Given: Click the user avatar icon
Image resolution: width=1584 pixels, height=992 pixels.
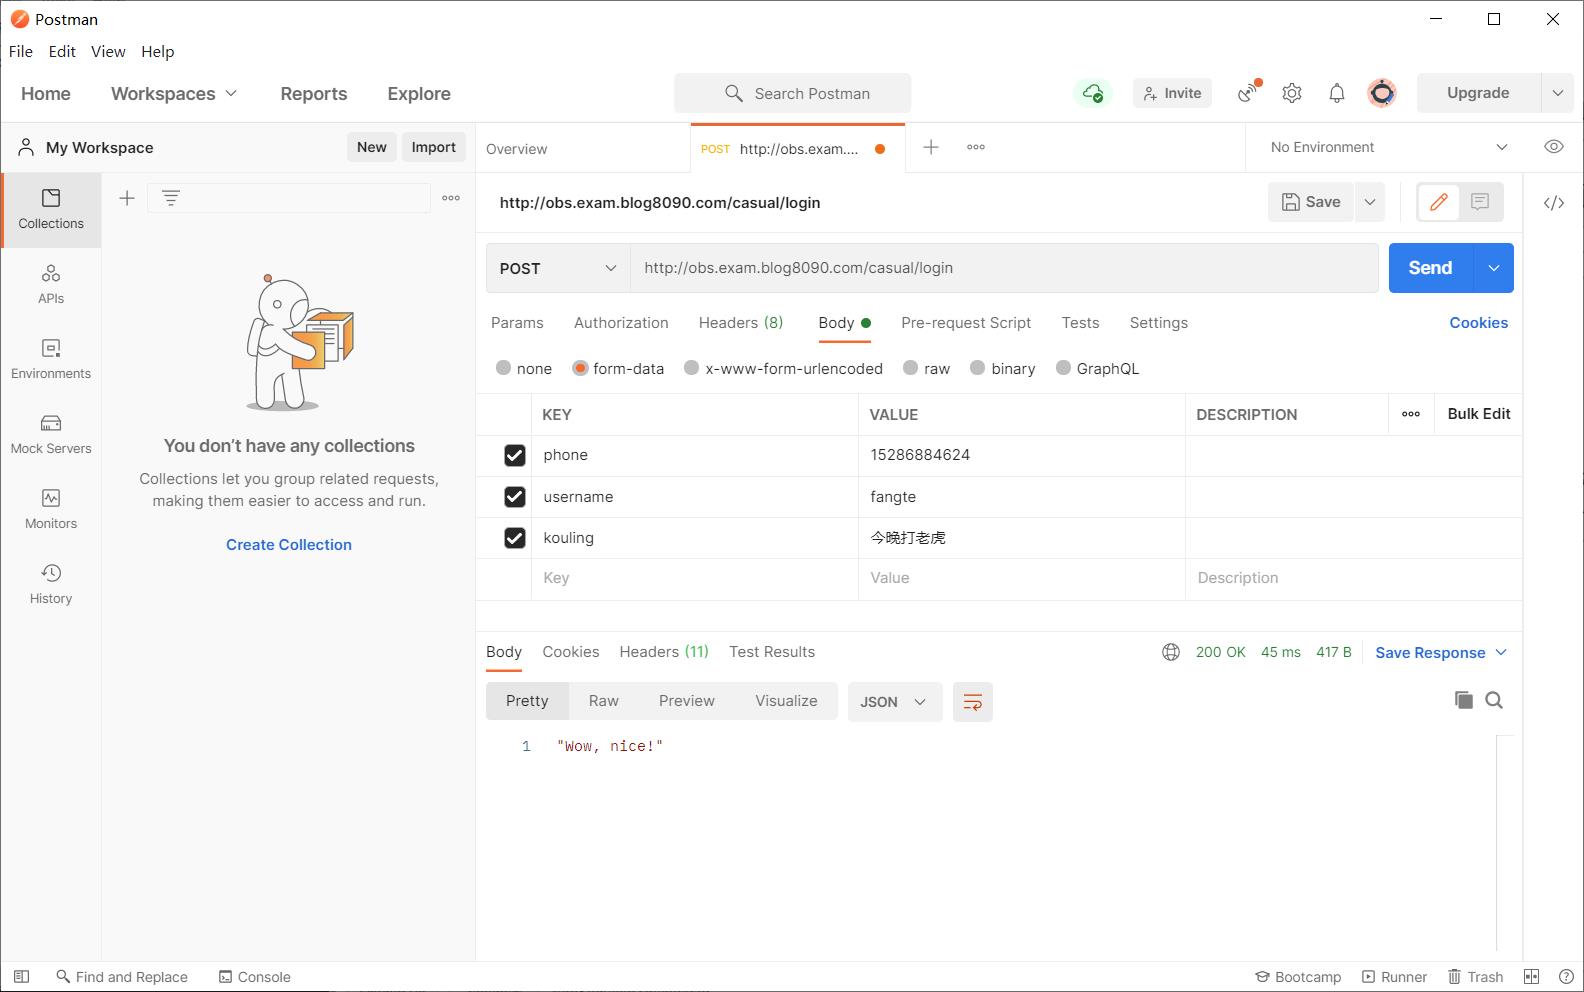Looking at the screenshot, I should click(1382, 93).
